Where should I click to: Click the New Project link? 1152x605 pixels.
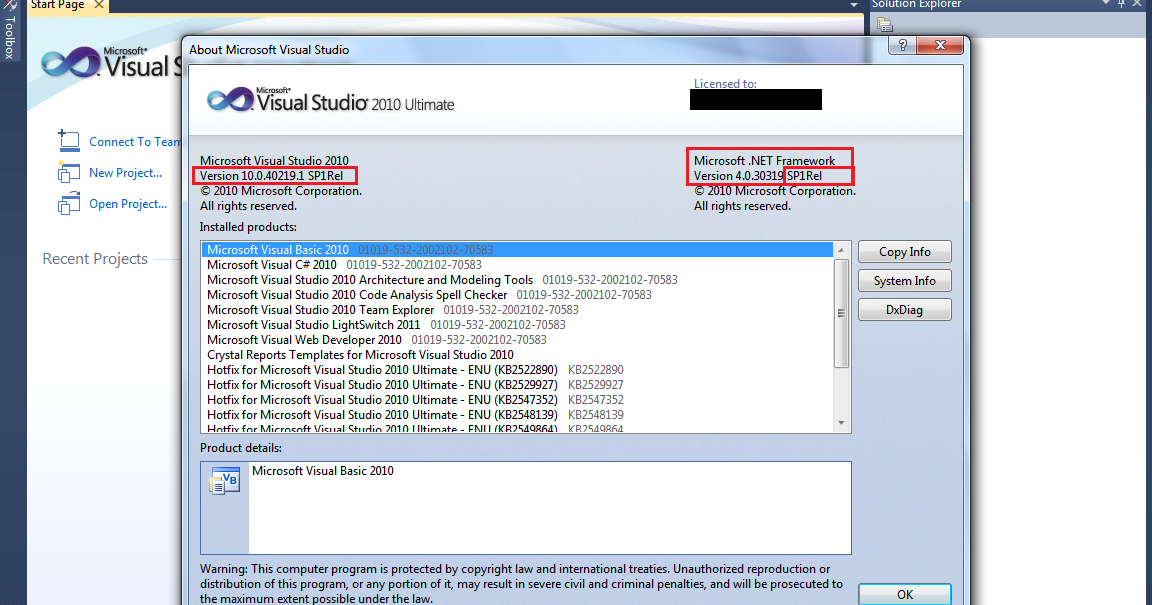coord(126,173)
